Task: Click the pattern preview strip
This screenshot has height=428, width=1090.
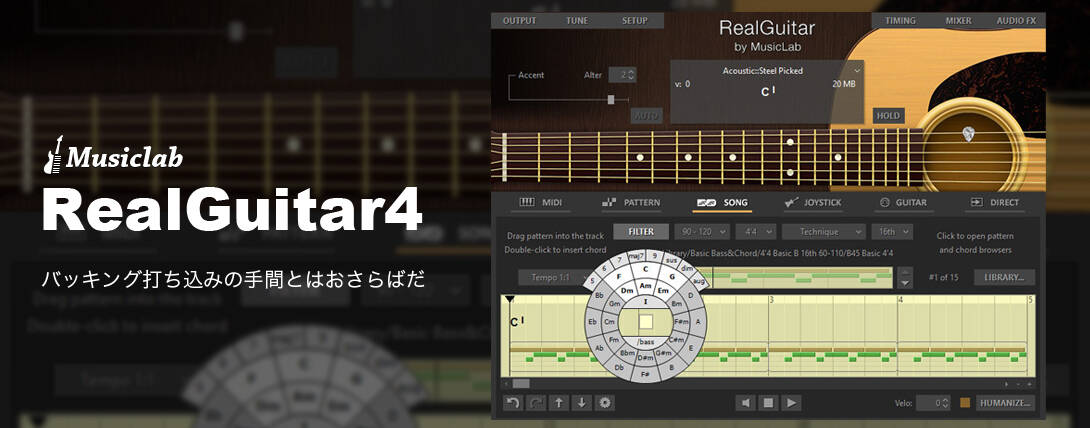Action: tap(799, 277)
